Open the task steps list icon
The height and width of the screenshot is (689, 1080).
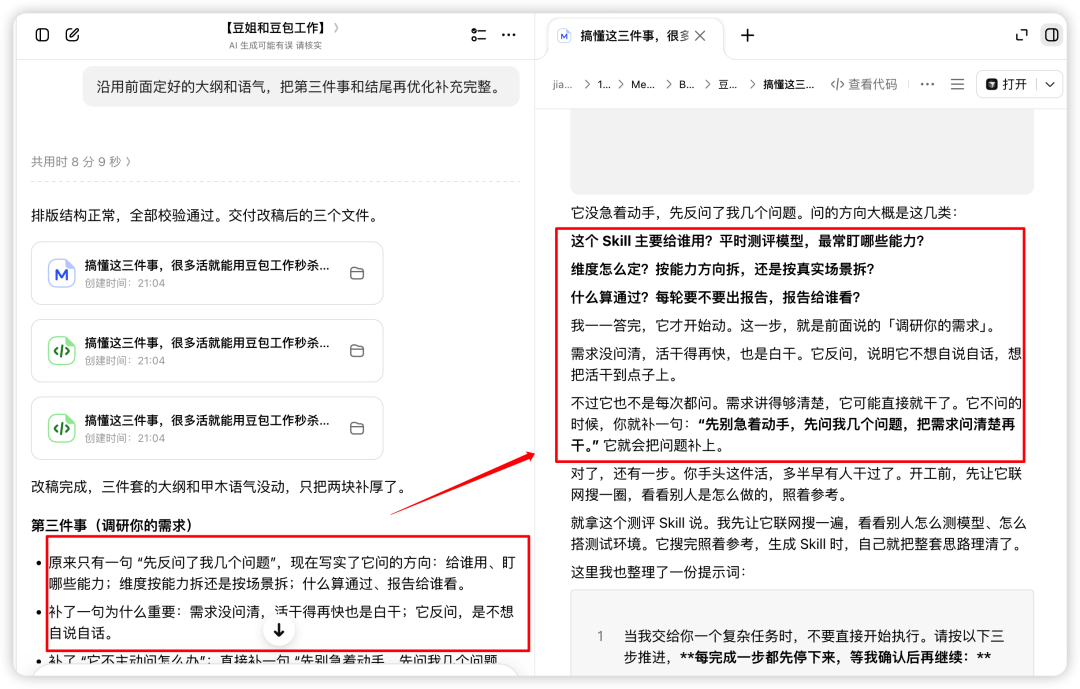[479, 34]
